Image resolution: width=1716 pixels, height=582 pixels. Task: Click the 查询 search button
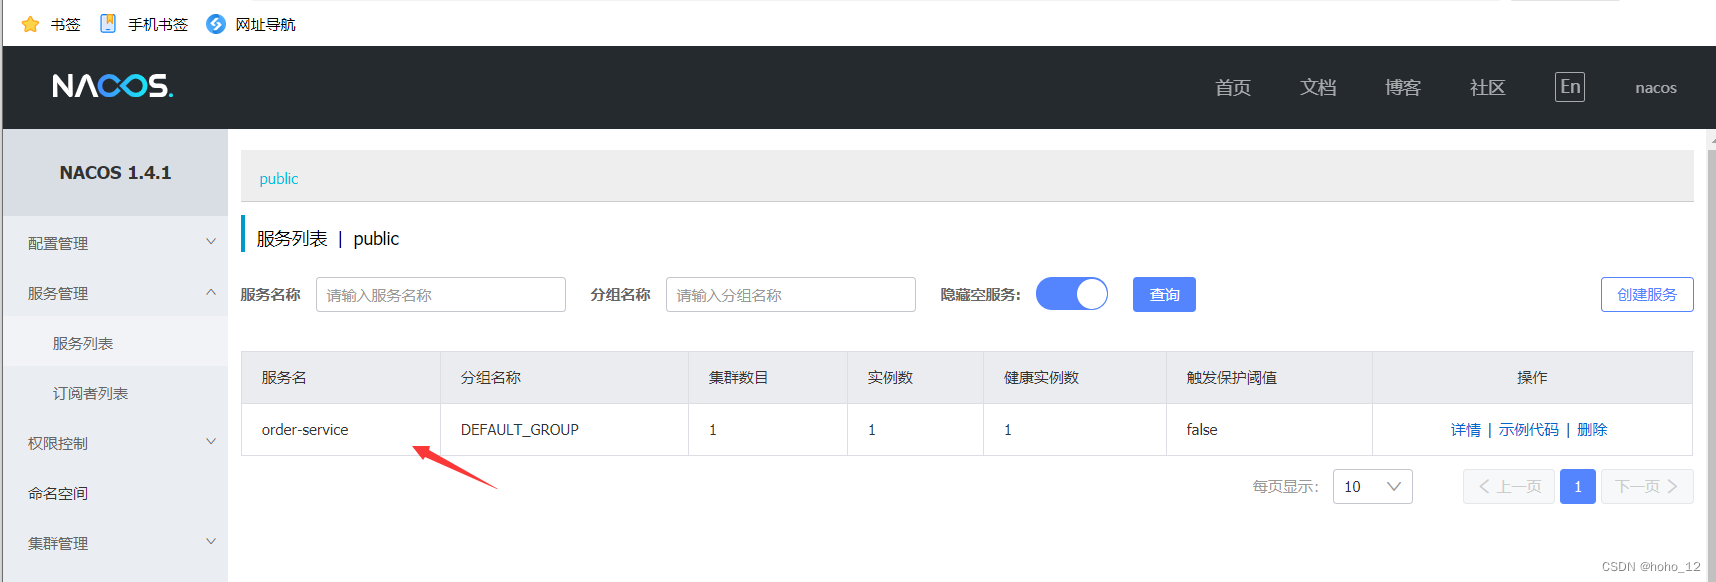1164,295
